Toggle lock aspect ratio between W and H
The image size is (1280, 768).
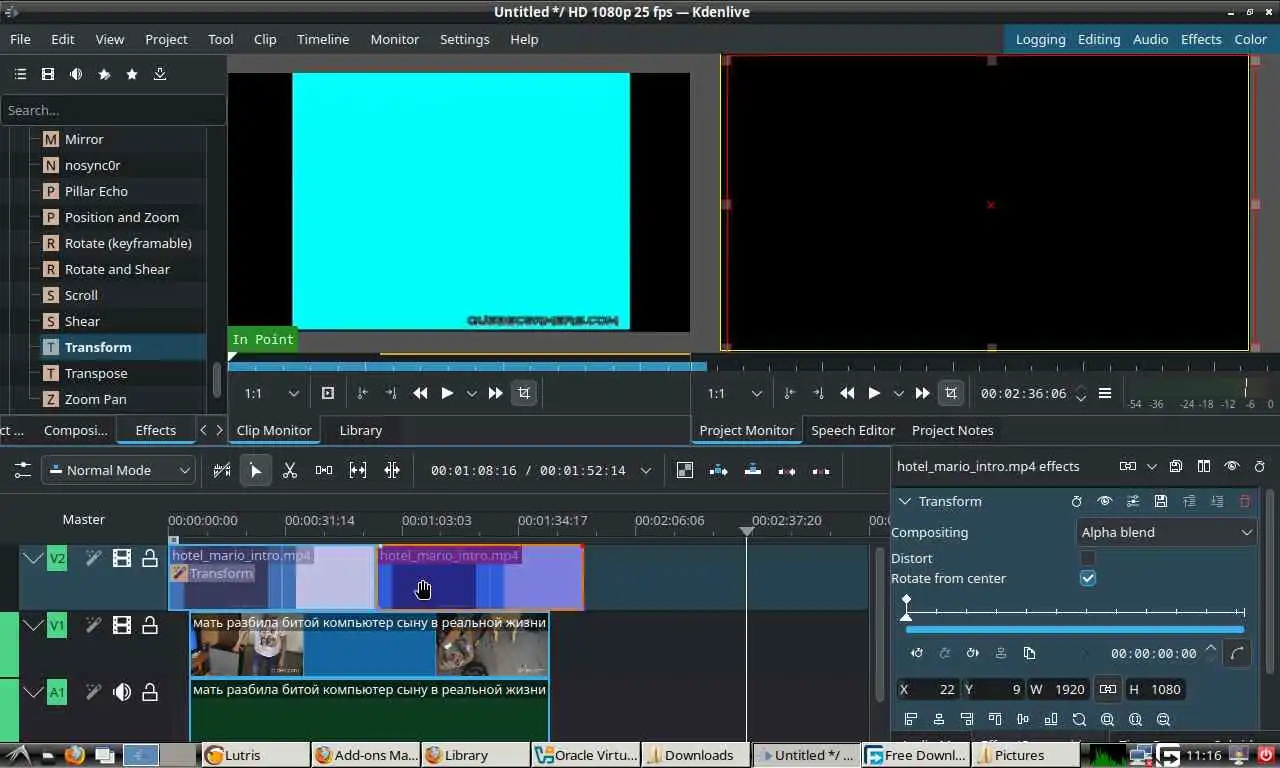(1108, 689)
